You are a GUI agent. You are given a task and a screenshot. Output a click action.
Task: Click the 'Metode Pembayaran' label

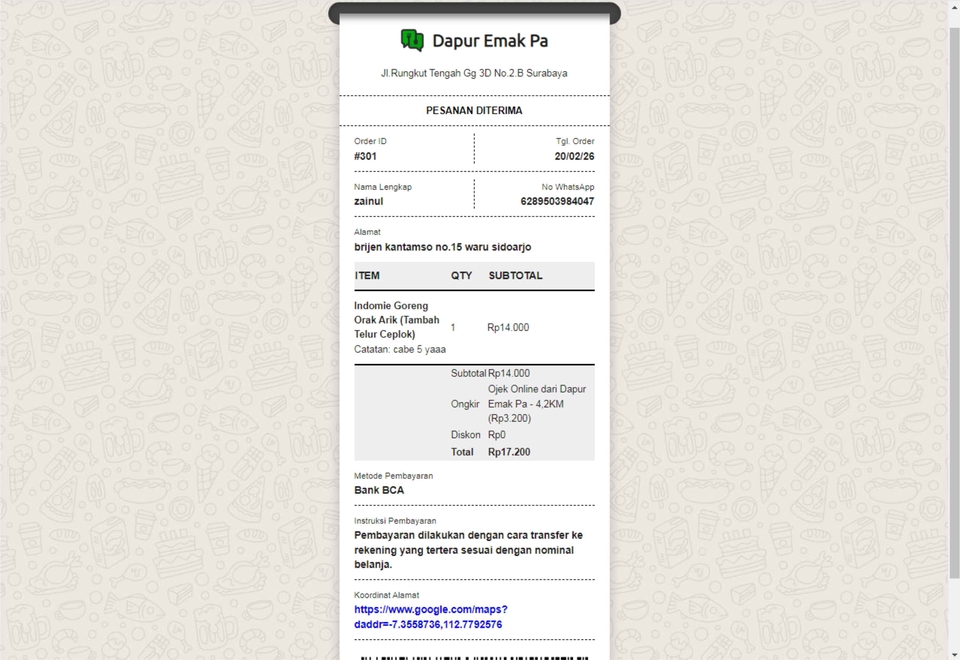393,476
